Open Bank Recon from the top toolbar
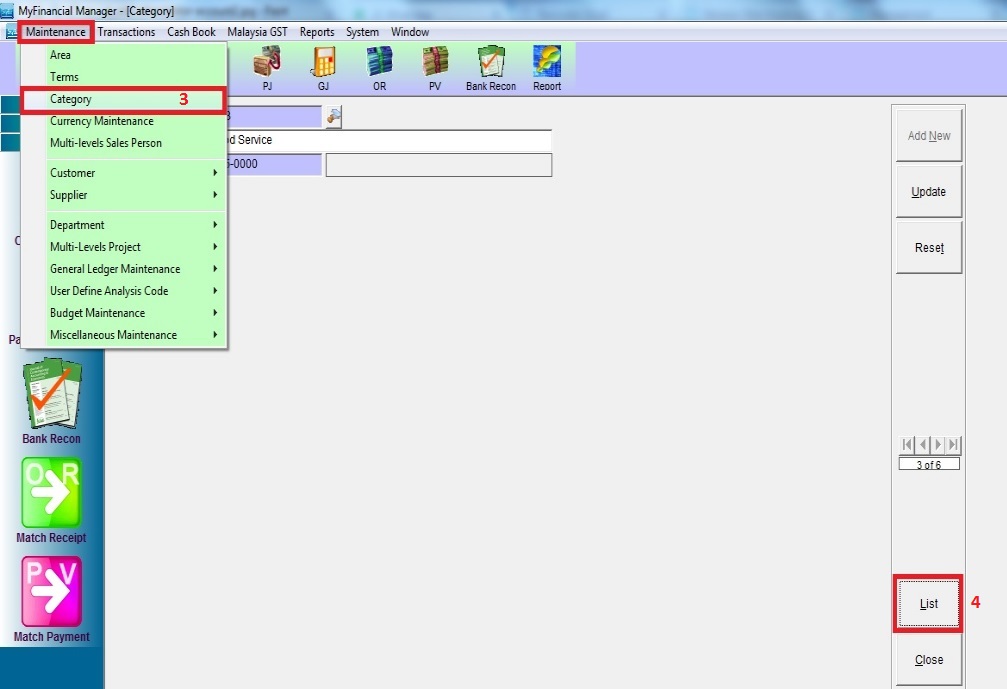Screen dimensions: 1007x689 (491, 66)
